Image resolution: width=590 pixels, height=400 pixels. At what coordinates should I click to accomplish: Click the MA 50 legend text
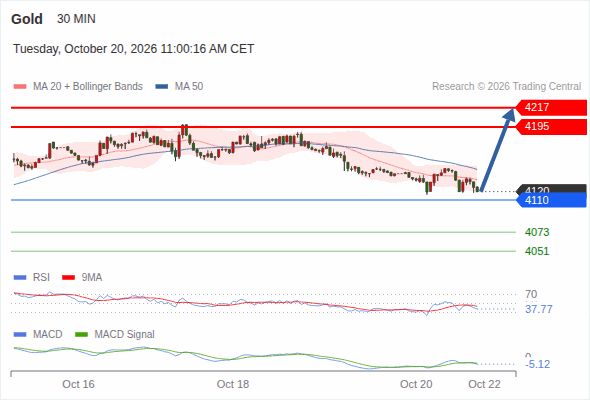pos(189,87)
